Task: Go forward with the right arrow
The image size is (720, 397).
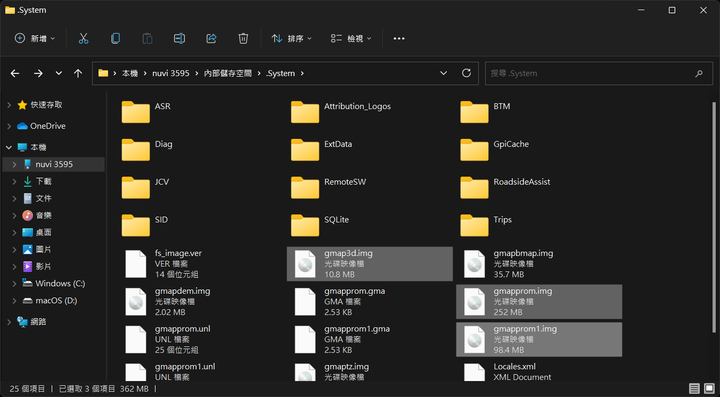Action: tap(38, 73)
